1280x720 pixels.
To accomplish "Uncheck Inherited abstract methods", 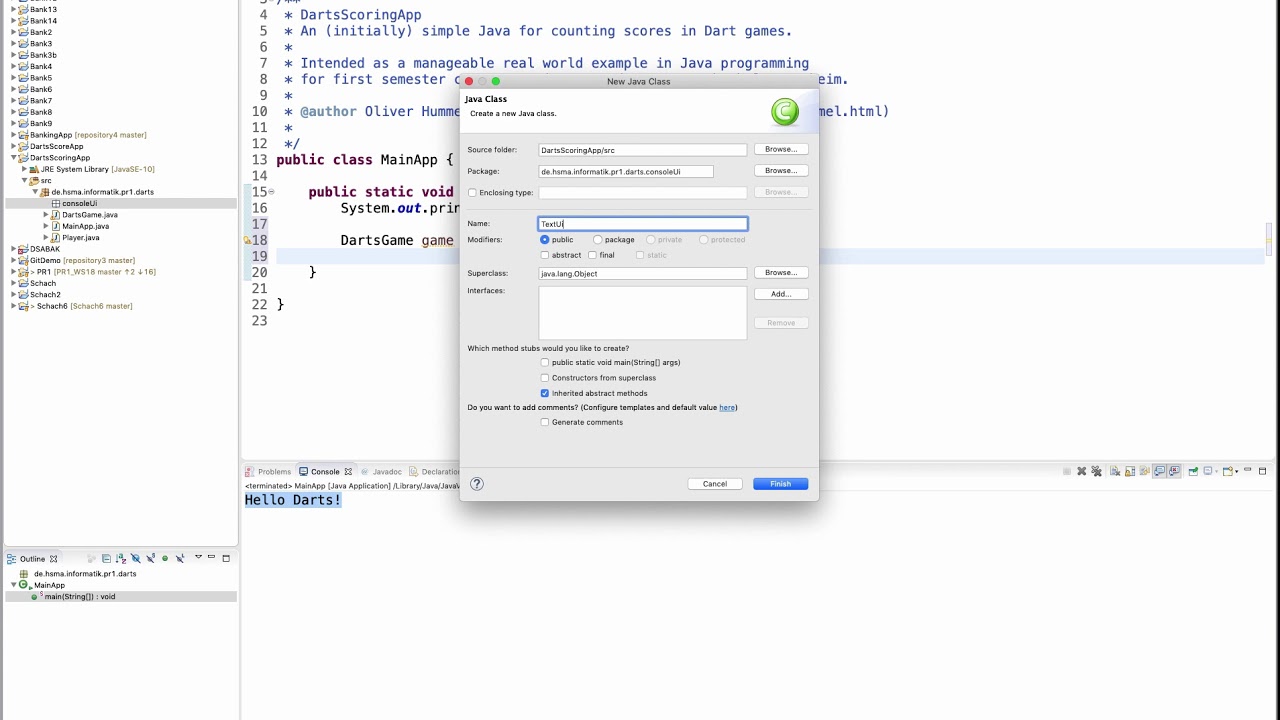I will [545, 393].
